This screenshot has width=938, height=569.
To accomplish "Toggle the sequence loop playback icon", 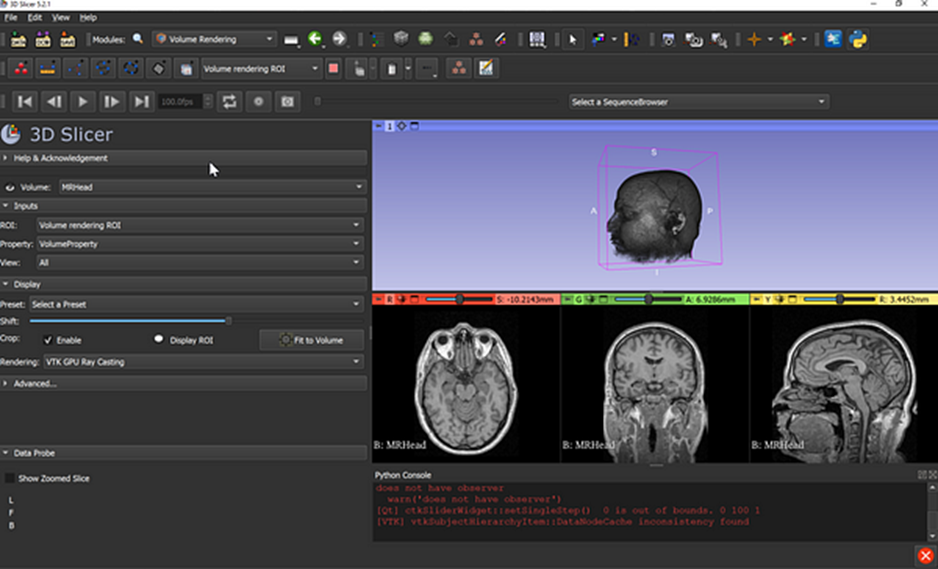I will tap(230, 101).
